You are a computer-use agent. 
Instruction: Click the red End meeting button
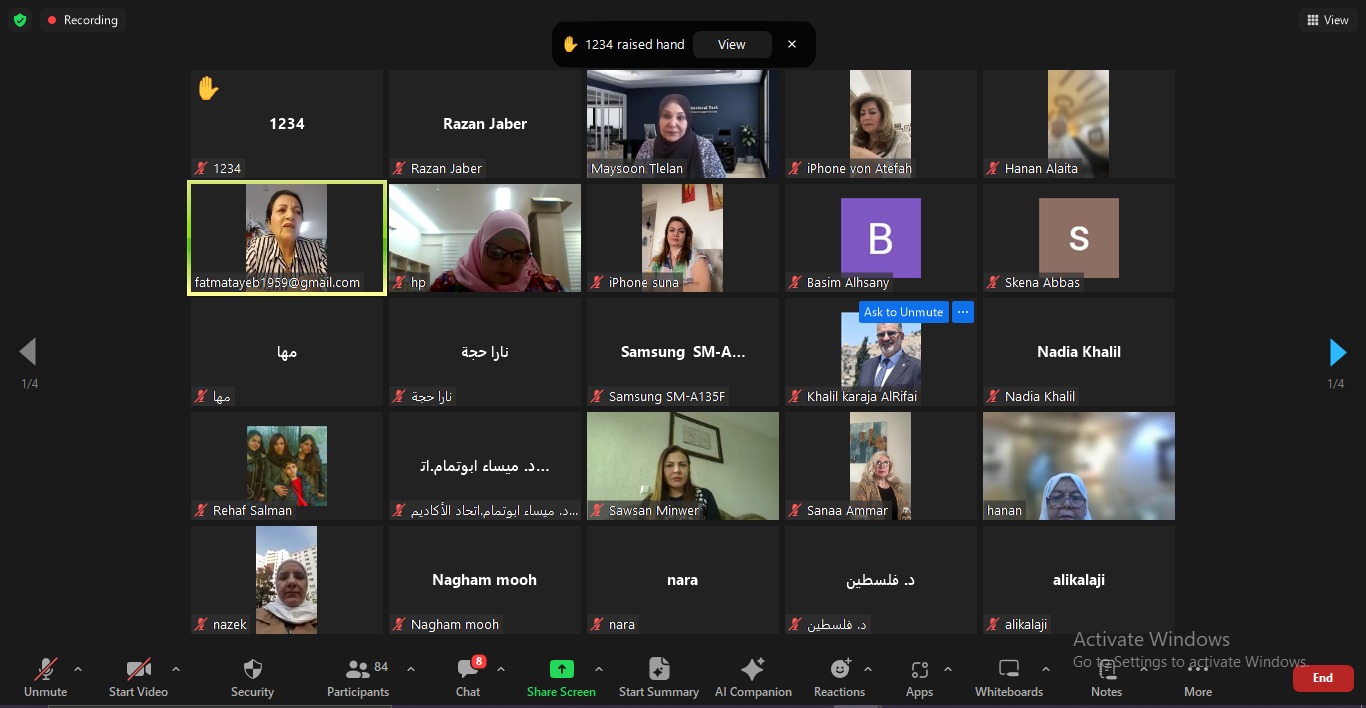click(x=1322, y=678)
